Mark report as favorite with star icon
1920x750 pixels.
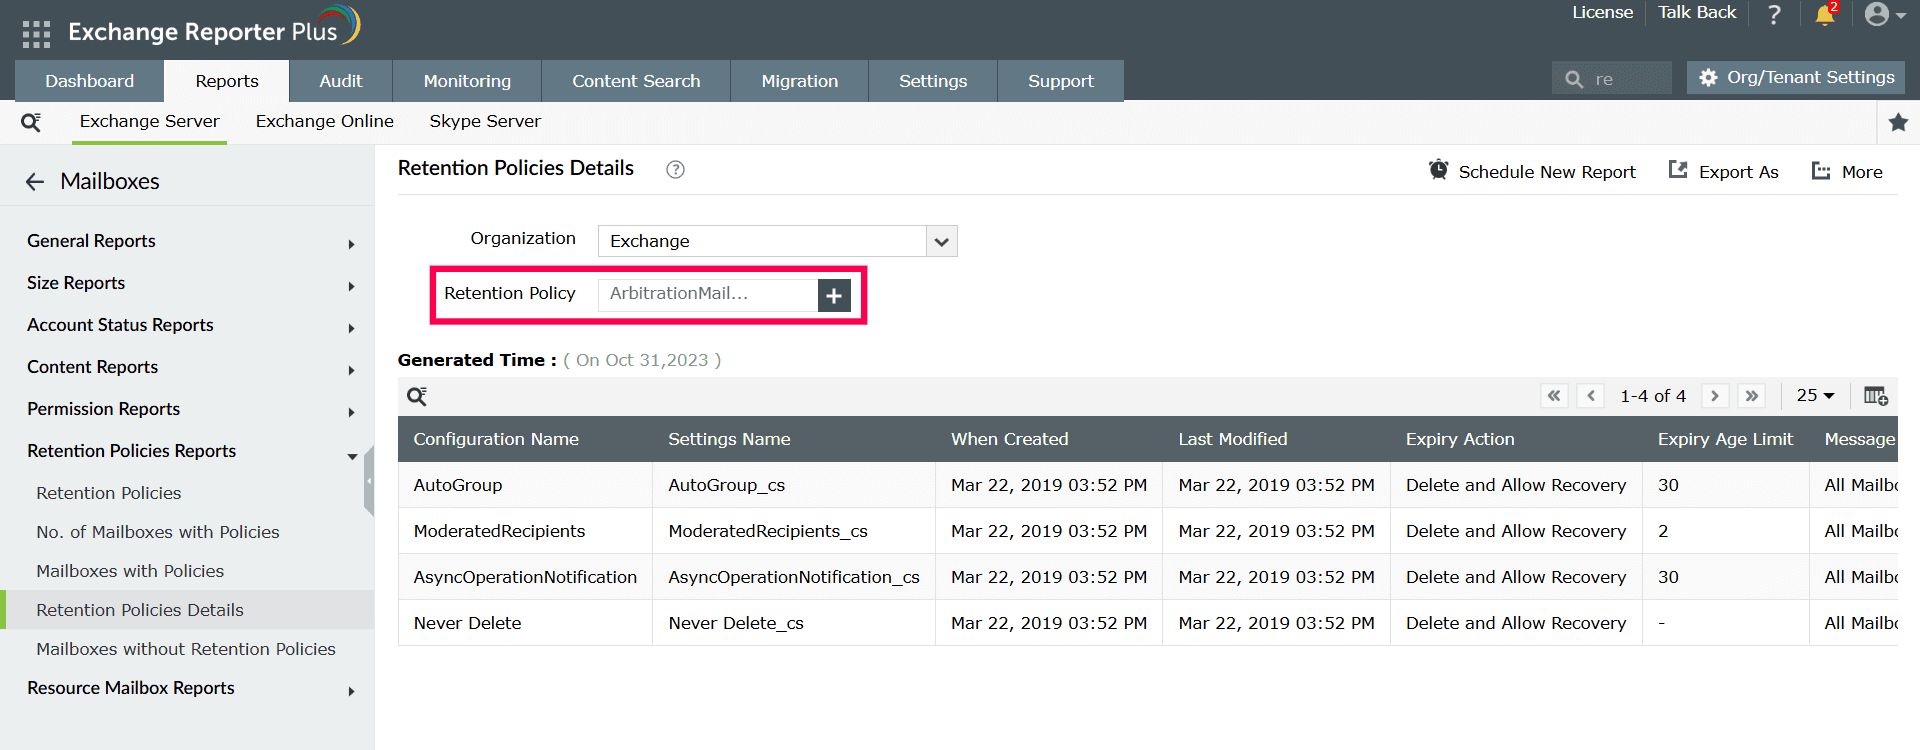tap(1898, 122)
